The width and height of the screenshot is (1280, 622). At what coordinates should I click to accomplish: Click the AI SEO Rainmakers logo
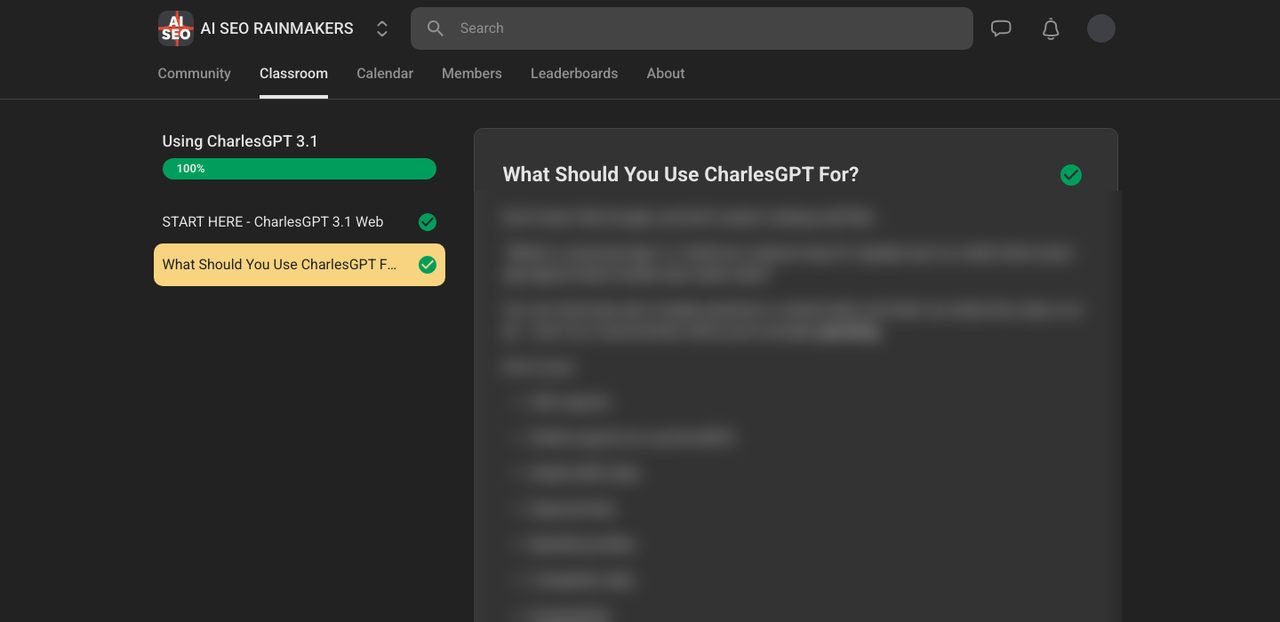click(176, 28)
